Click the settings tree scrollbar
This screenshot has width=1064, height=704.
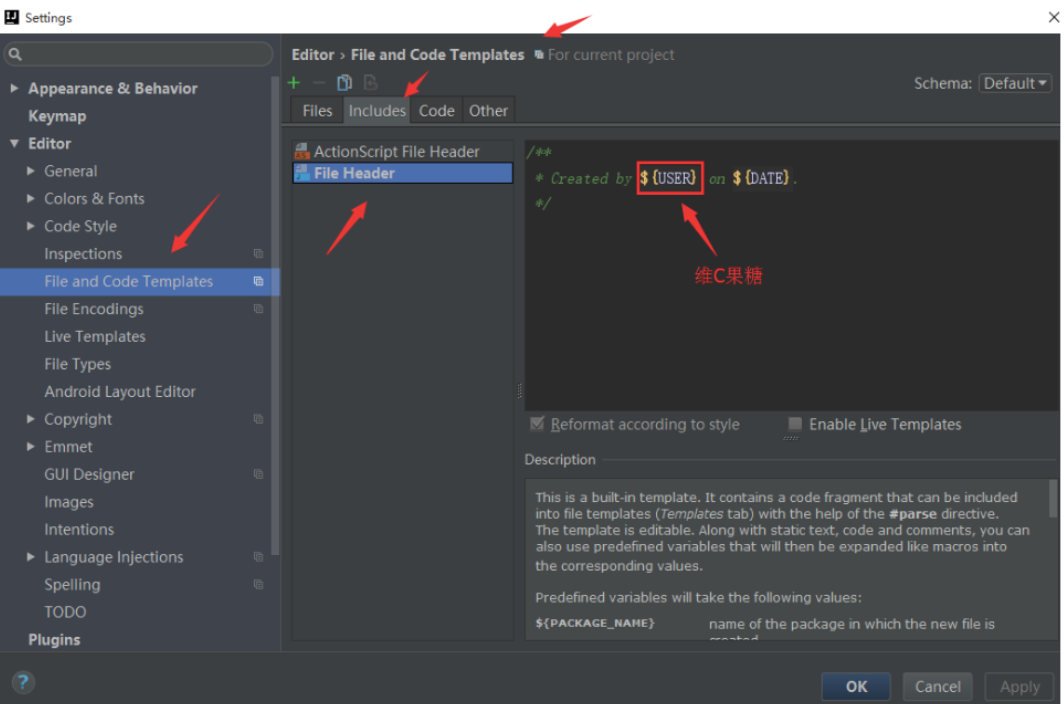click(275, 316)
